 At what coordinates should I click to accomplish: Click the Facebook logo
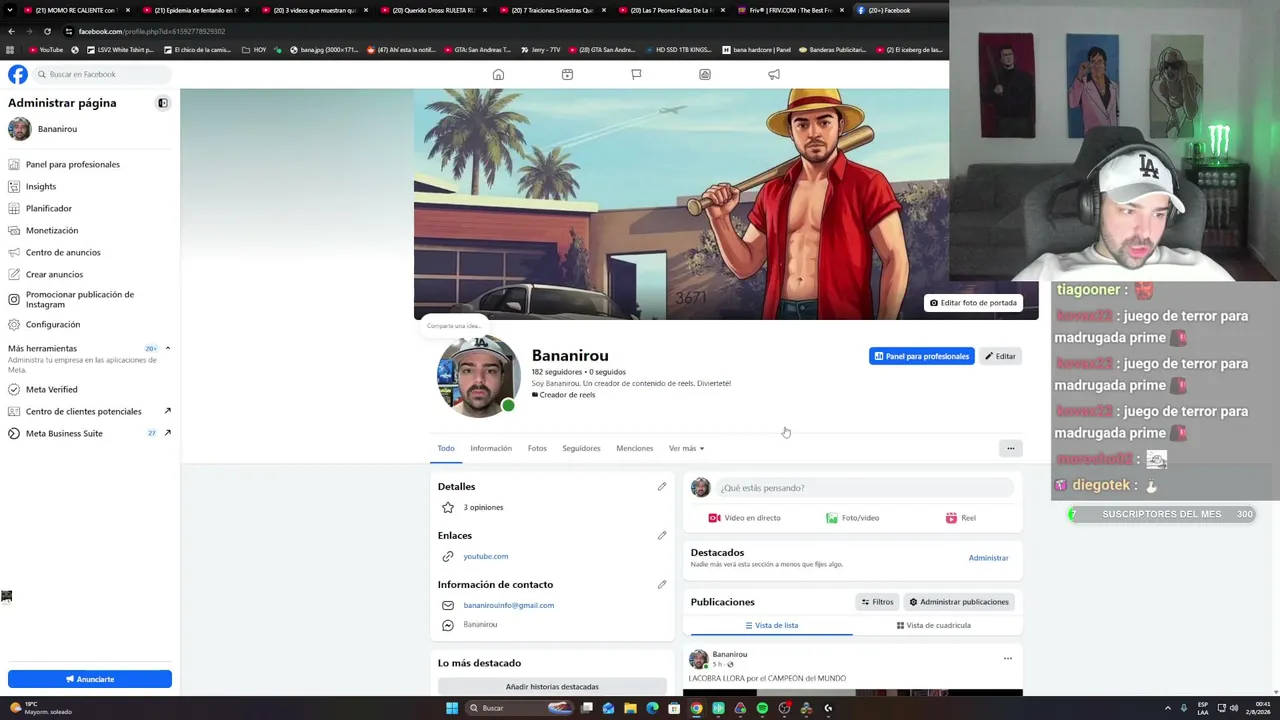18,74
